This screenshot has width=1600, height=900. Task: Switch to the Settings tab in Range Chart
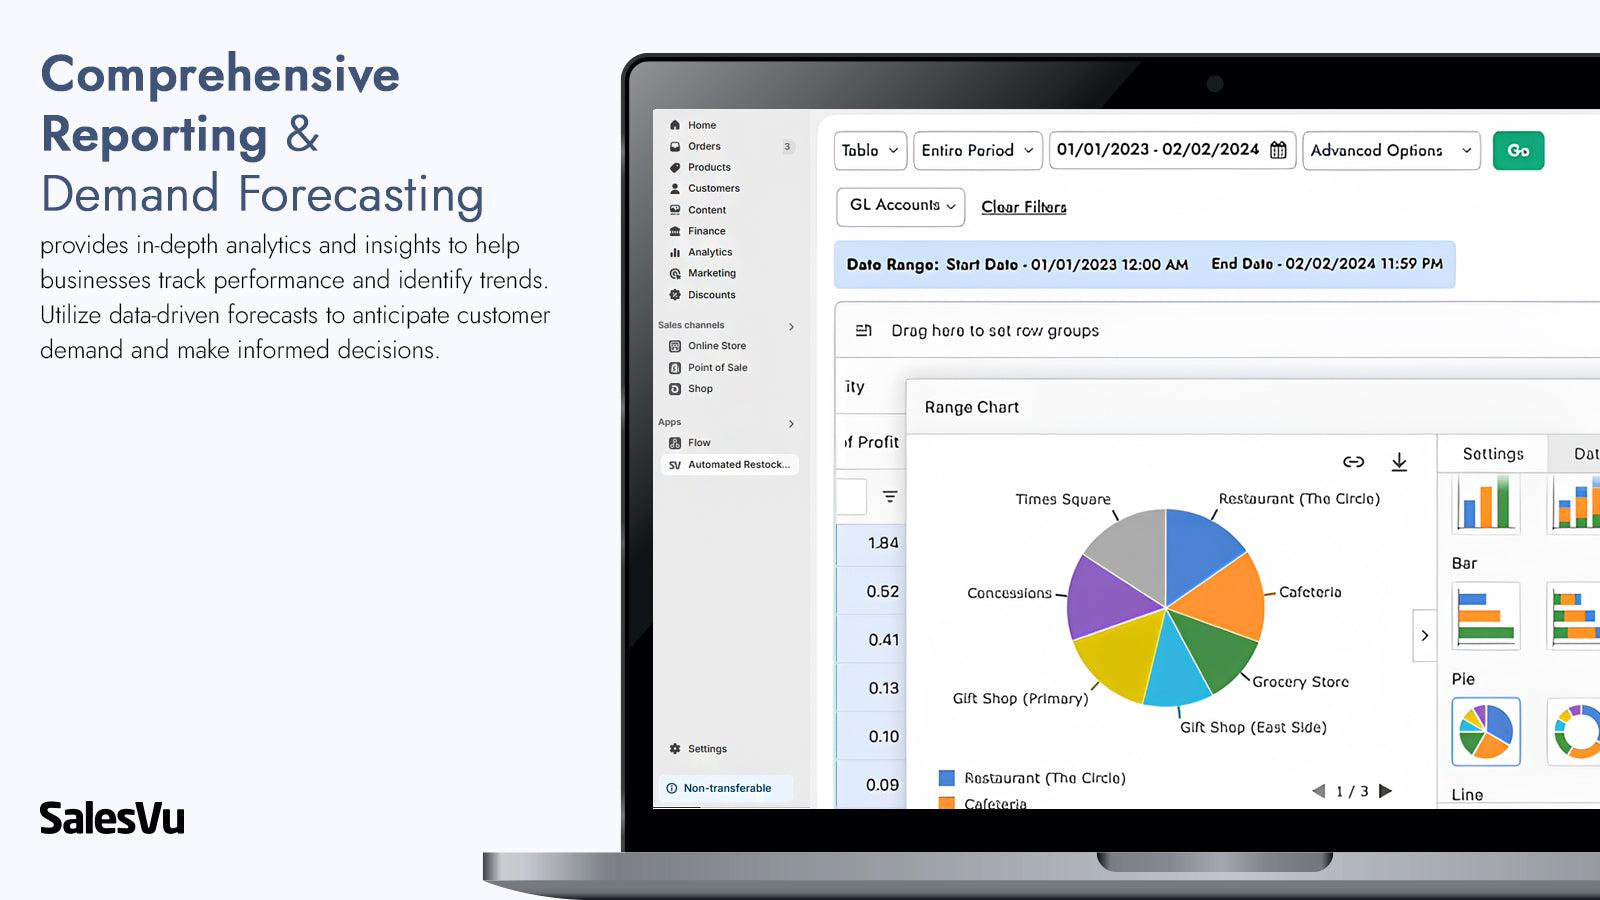click(1491, 453)
